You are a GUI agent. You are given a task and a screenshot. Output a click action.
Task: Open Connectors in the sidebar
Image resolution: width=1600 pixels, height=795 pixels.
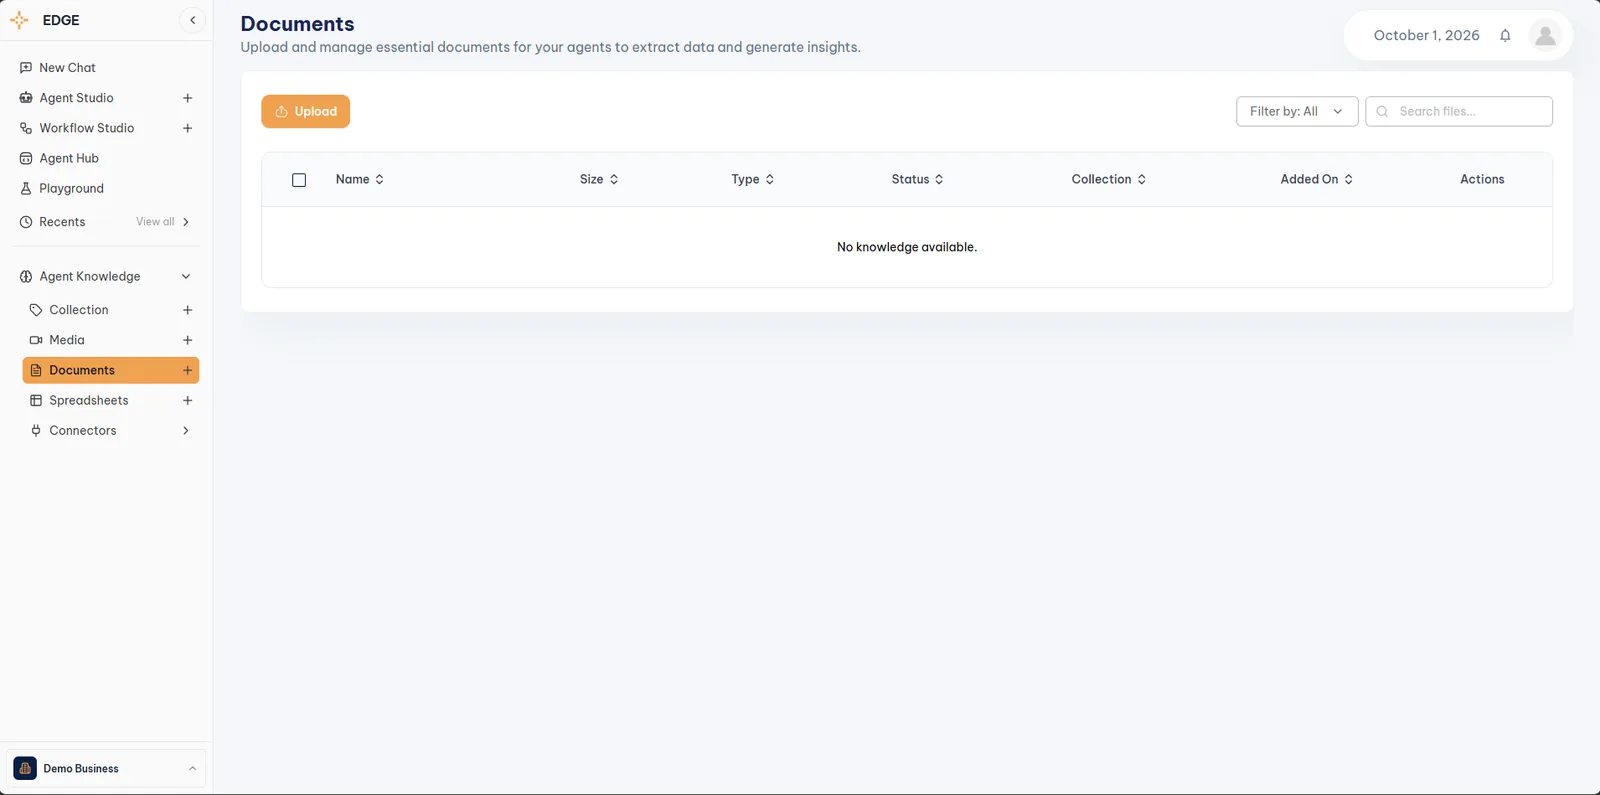point(82,431)
